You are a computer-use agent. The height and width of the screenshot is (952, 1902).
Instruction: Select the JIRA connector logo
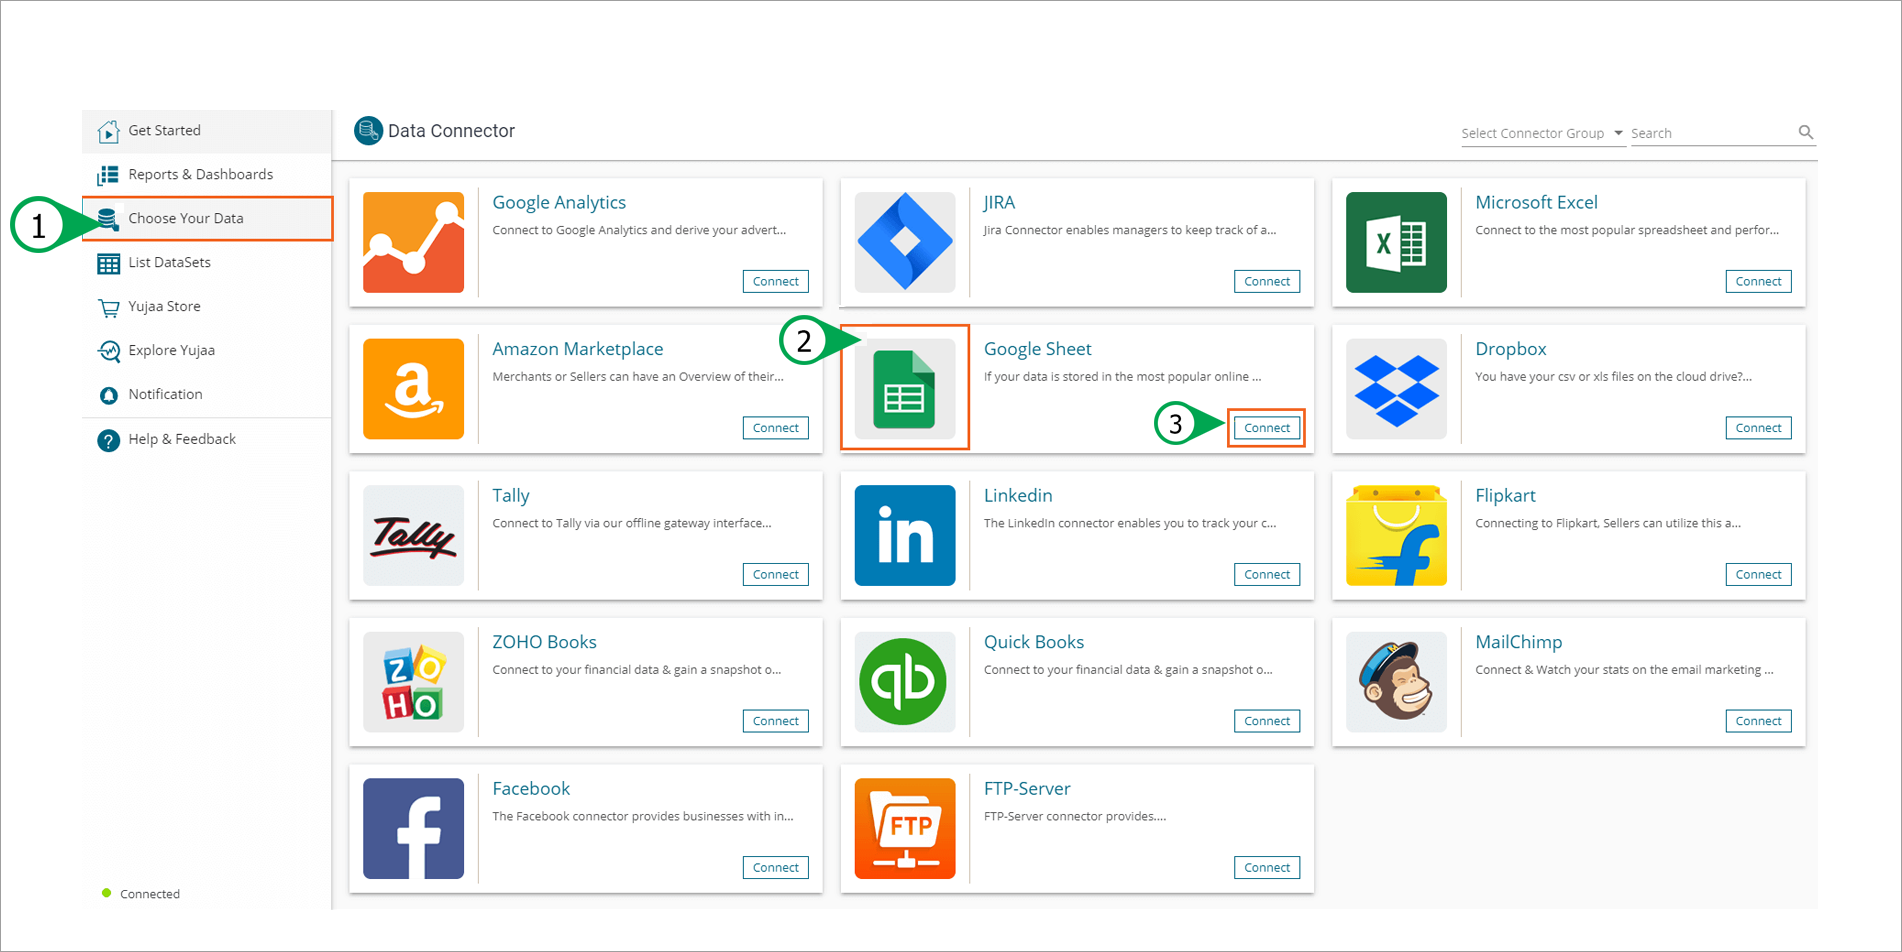tap(904, 242)
